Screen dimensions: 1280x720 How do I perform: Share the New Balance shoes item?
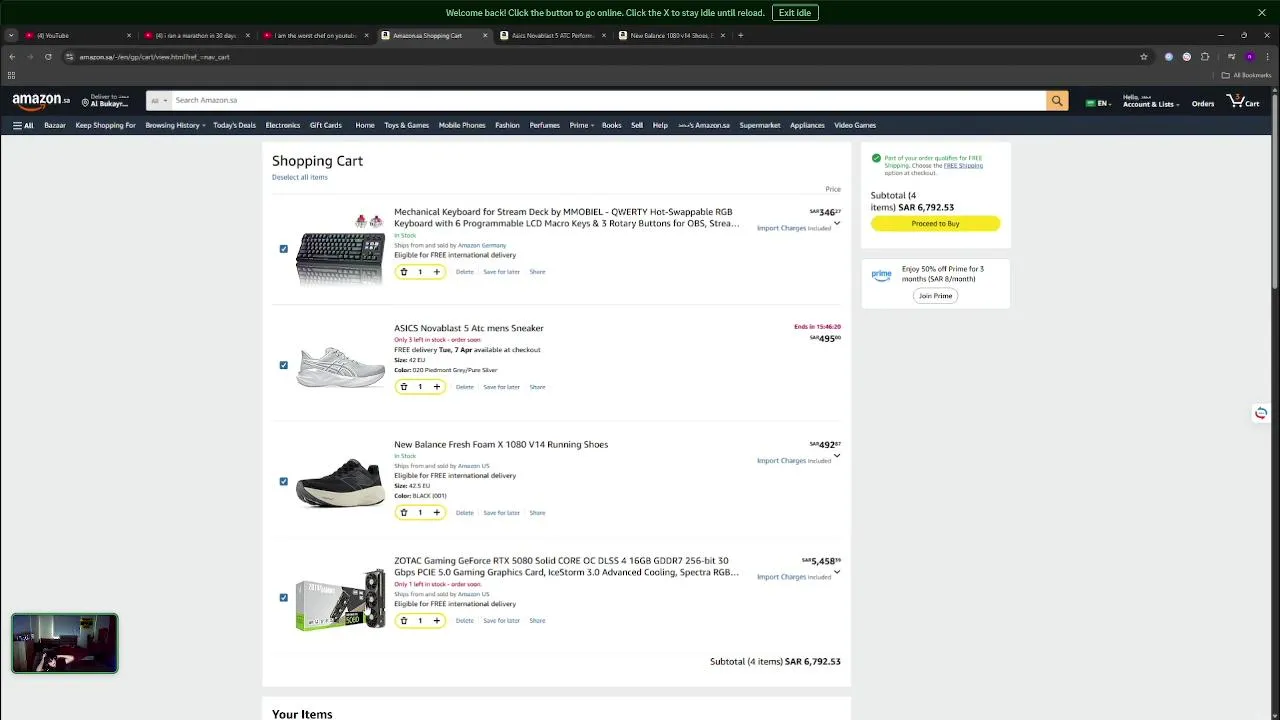tap(537, 513)
